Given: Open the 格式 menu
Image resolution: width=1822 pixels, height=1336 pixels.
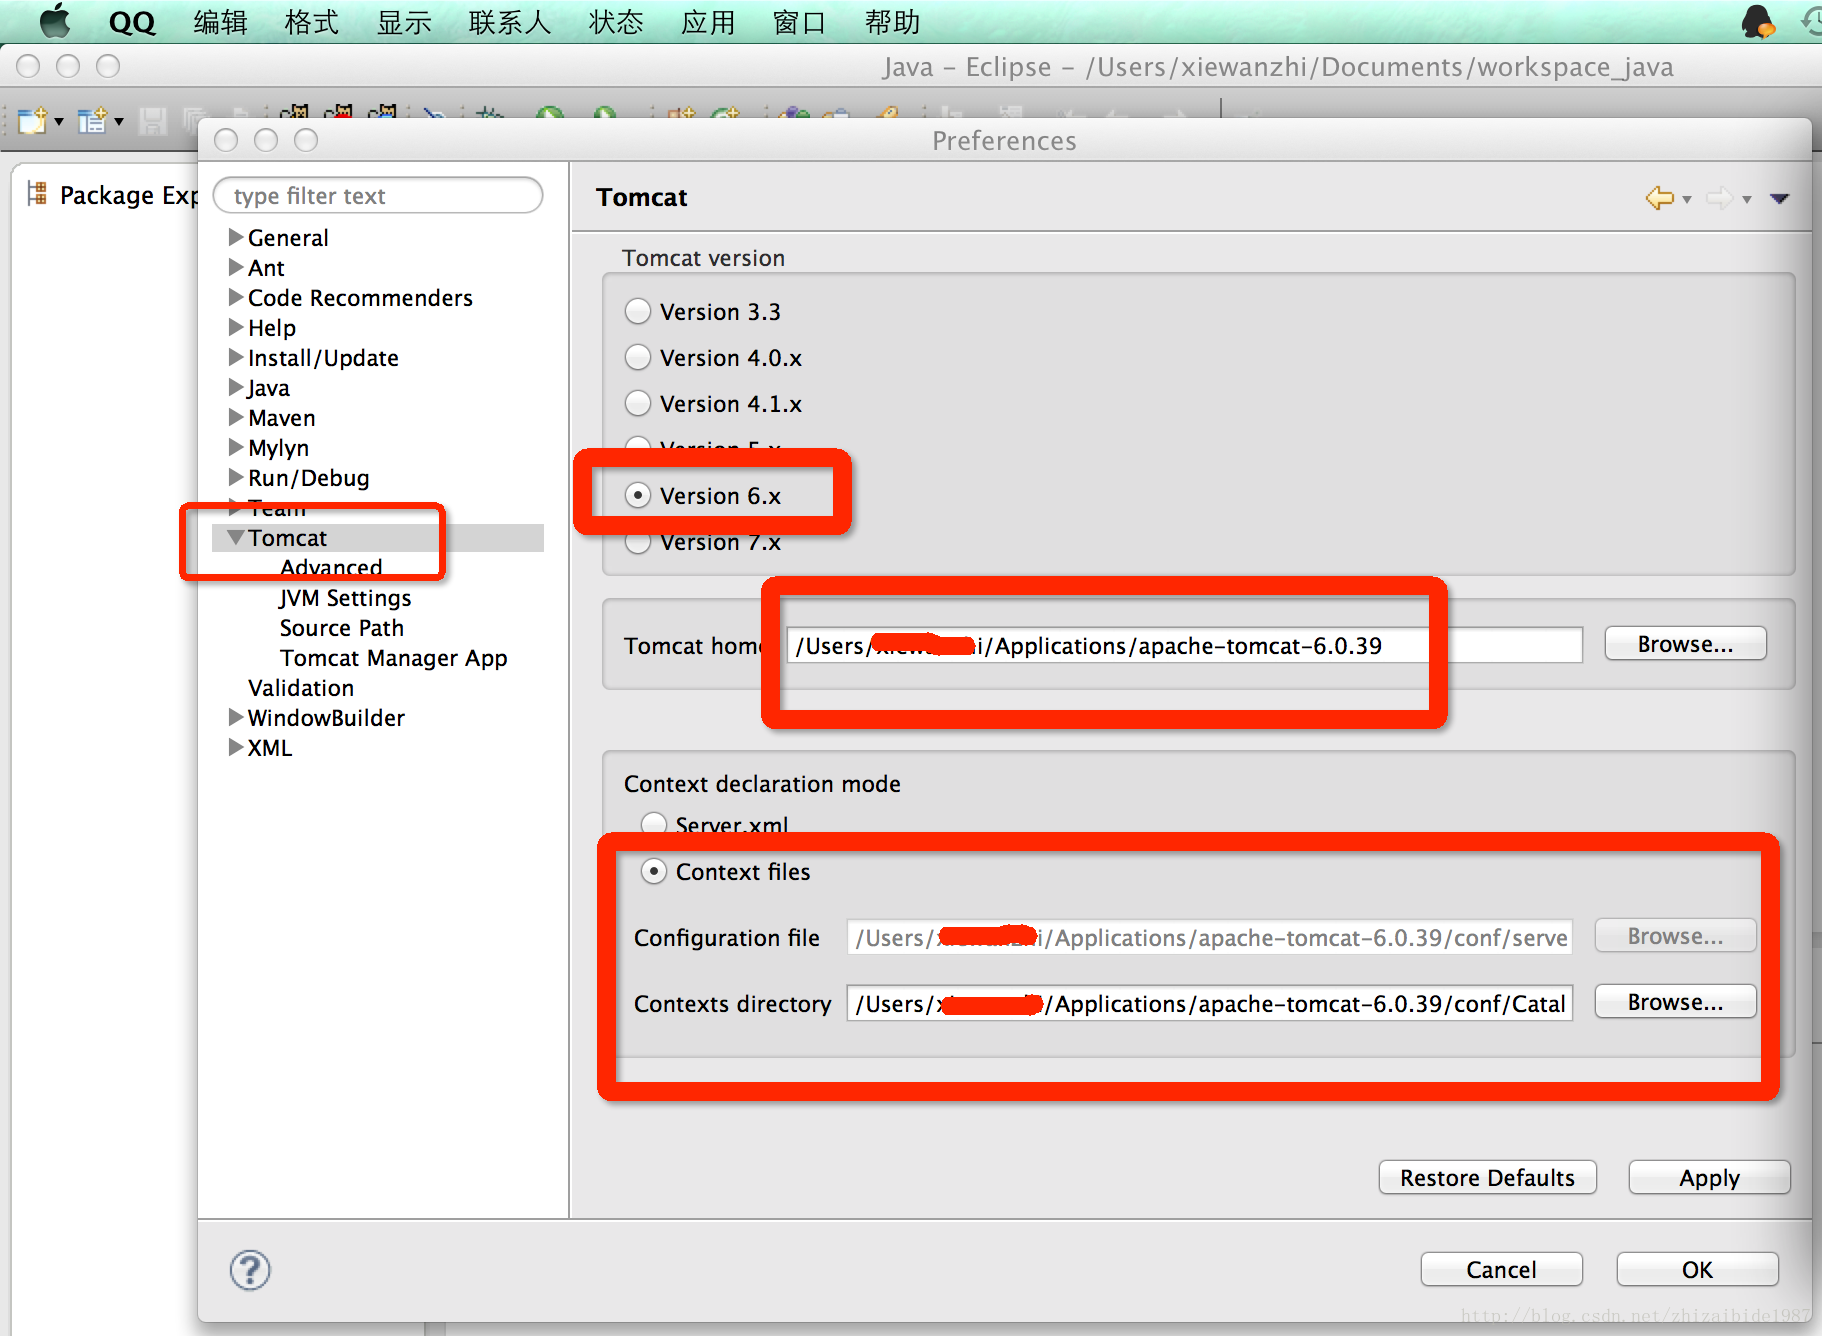Looking at the screenshot, I should pyautogui.click(x=312, y=22).
